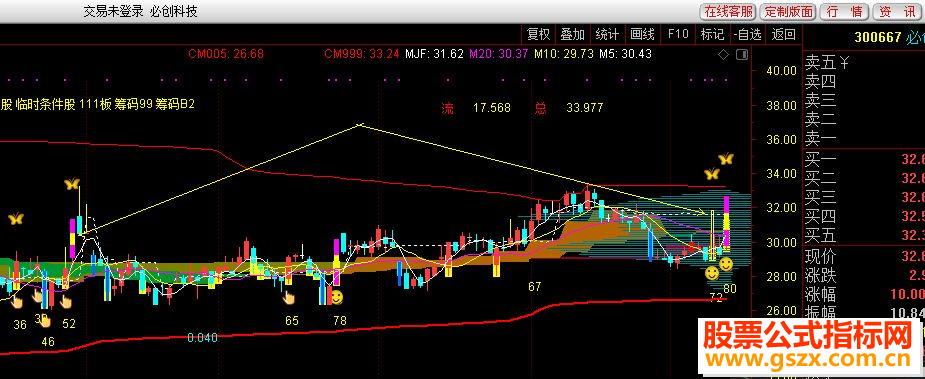Click the smiley face above number 80
Viewport: 925px width, 379px height.
tap(726, 264)
